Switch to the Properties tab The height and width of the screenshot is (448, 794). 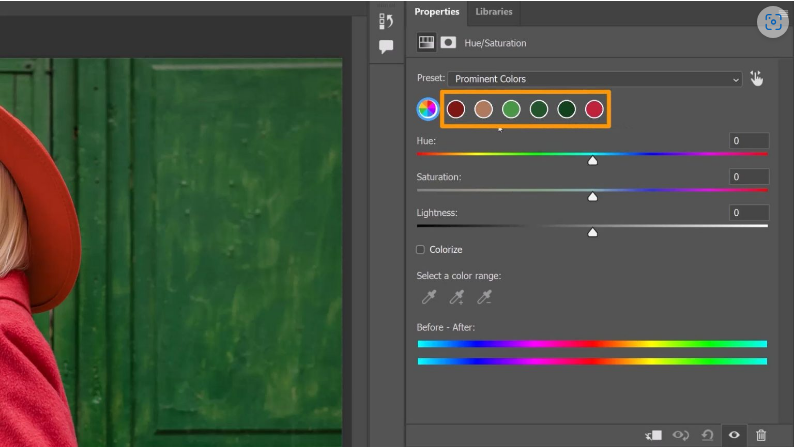[x=436, y=12]
